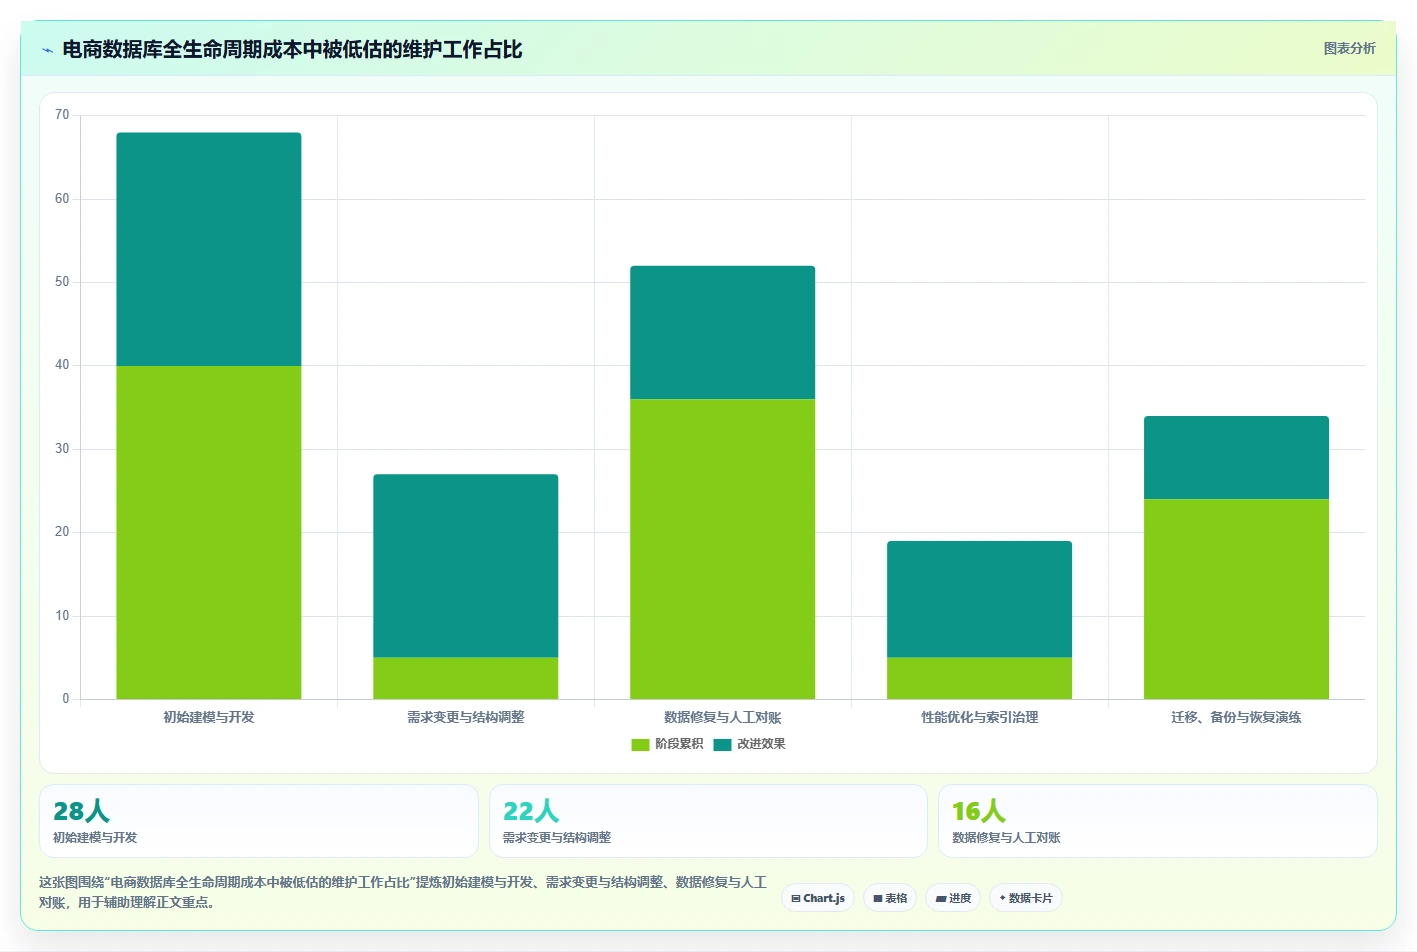Click the y-axis value 10
Image resolution: width=1417 pixels, height=952 pixels.
tap(62, 616)
